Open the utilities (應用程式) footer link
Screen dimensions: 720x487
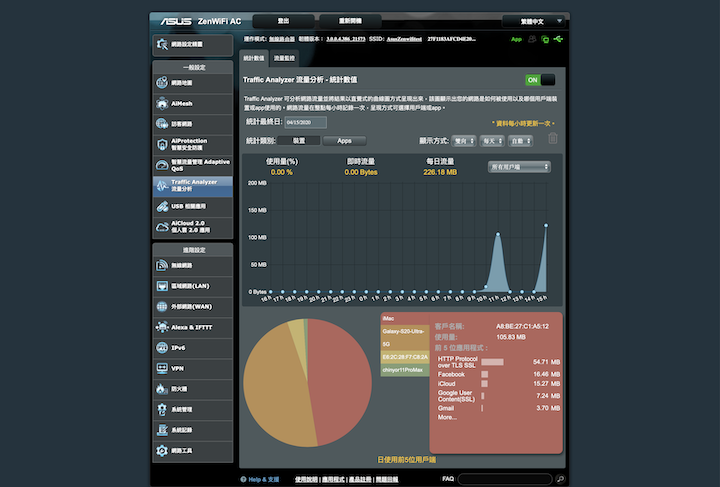[333, 480]
